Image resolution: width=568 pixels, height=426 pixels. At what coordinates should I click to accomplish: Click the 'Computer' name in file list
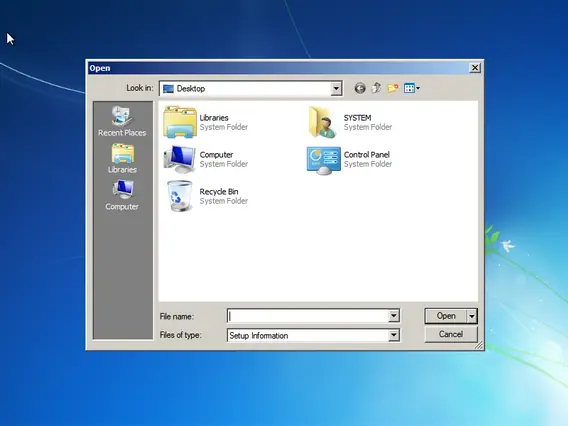(216, 155)
